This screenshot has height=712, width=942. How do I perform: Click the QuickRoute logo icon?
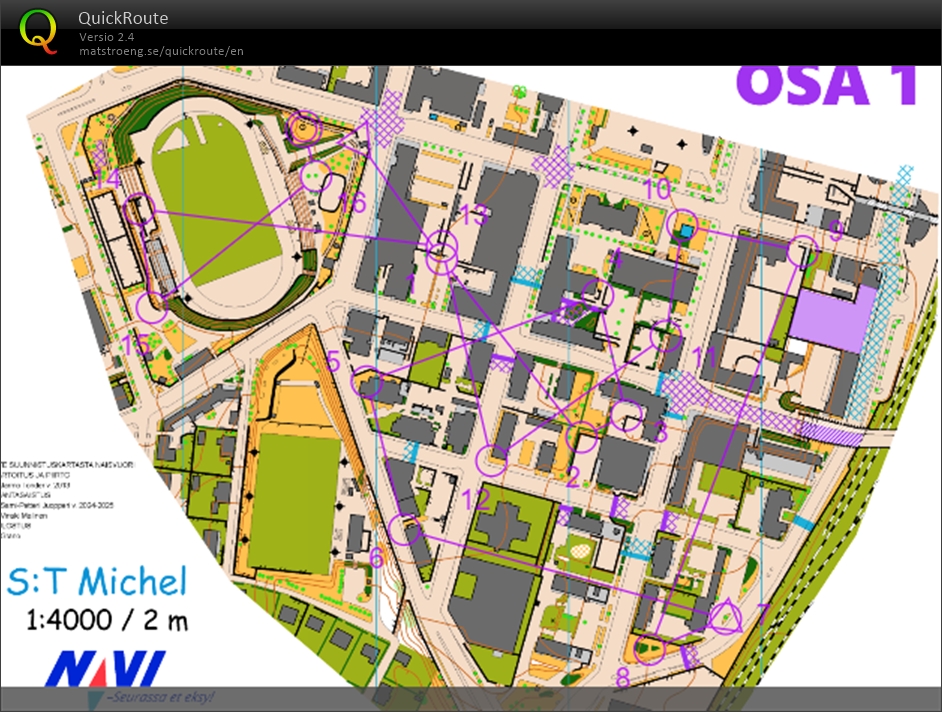point(39,30)
